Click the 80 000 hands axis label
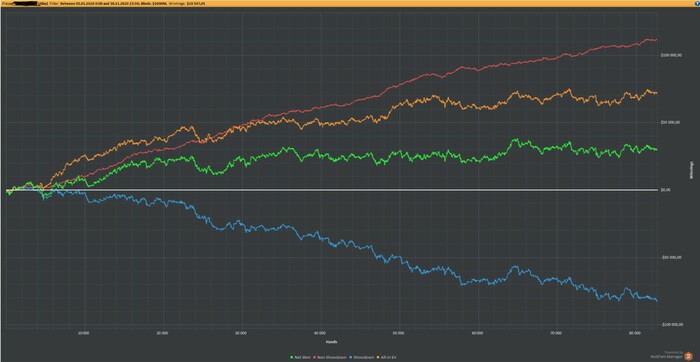The height and width of the screenshot is (362, 700). click(635, 333)
